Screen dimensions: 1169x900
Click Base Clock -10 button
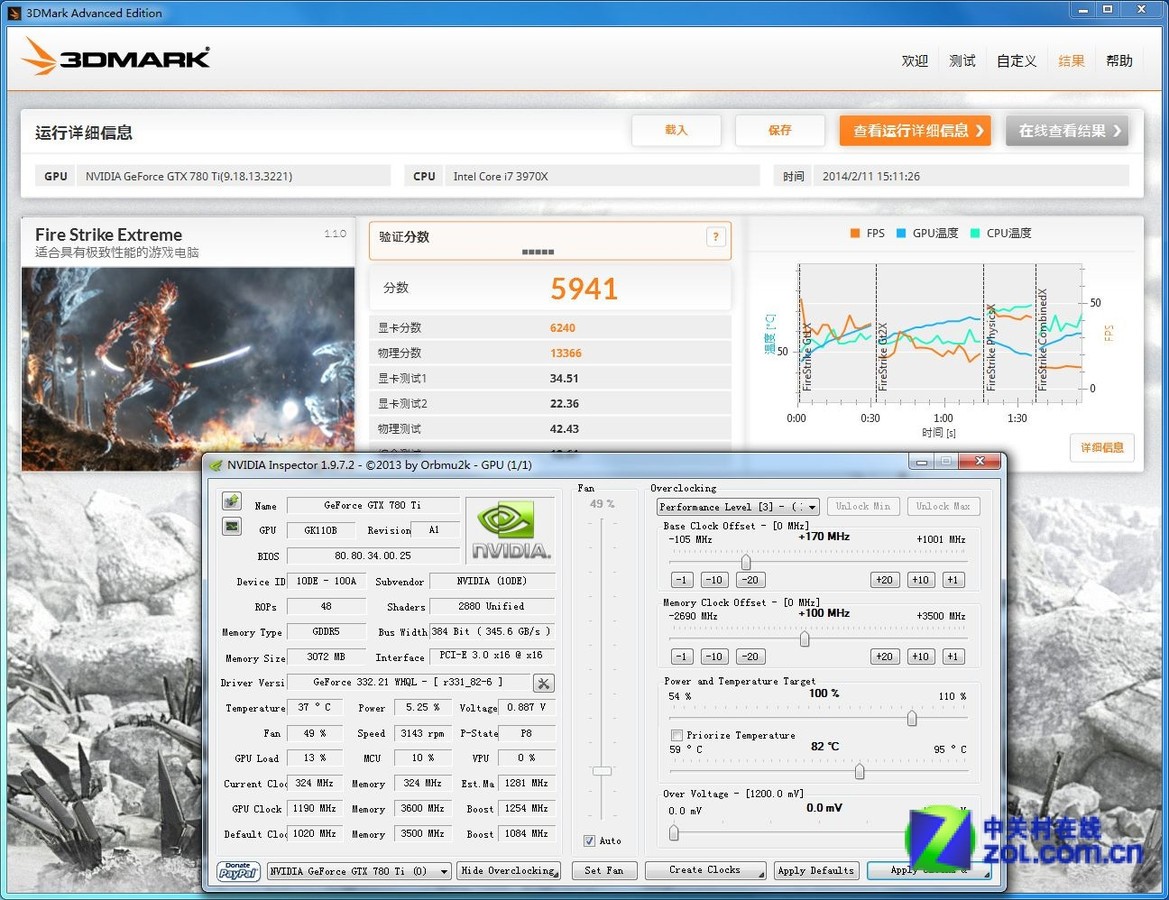coord(714,580)
